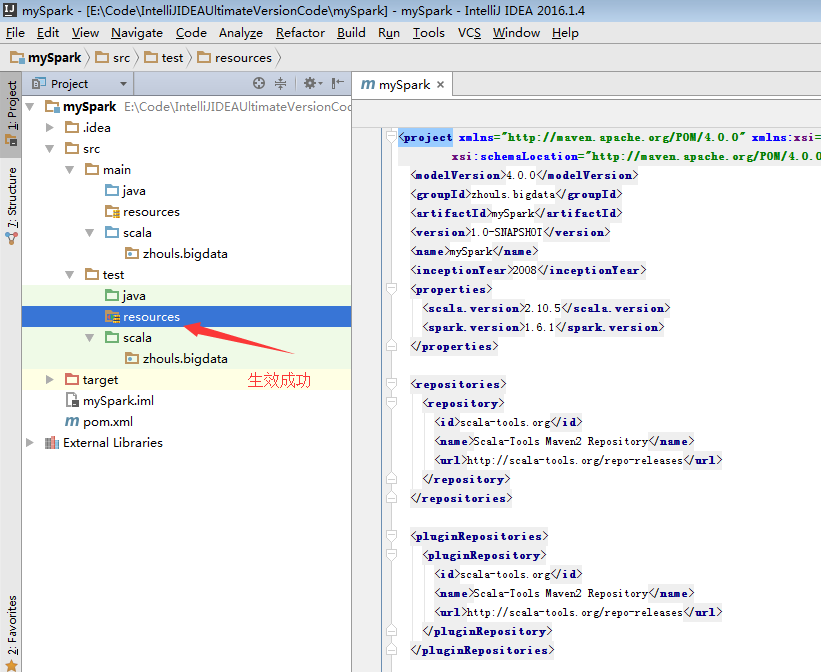Select highlighted resources folder under test
The height and width of the screenshot is (672, 821).
coord(186,317)
